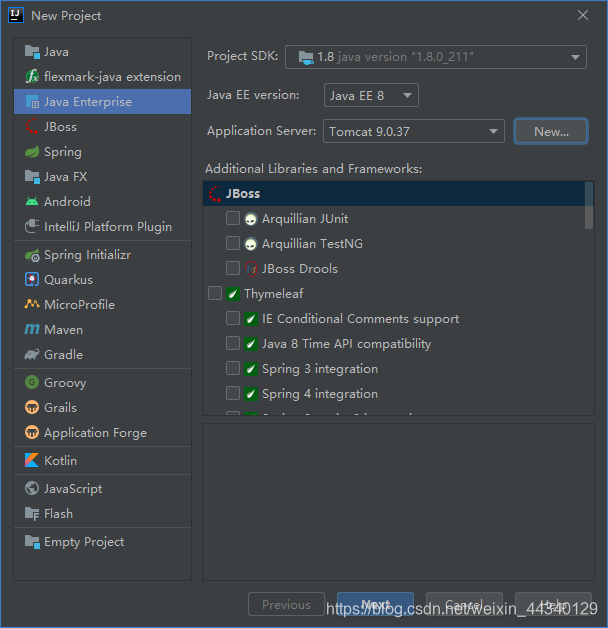This screenshot has width=608, height=628.
Task: Close the New Project dialog
Action: coord(583,15)
